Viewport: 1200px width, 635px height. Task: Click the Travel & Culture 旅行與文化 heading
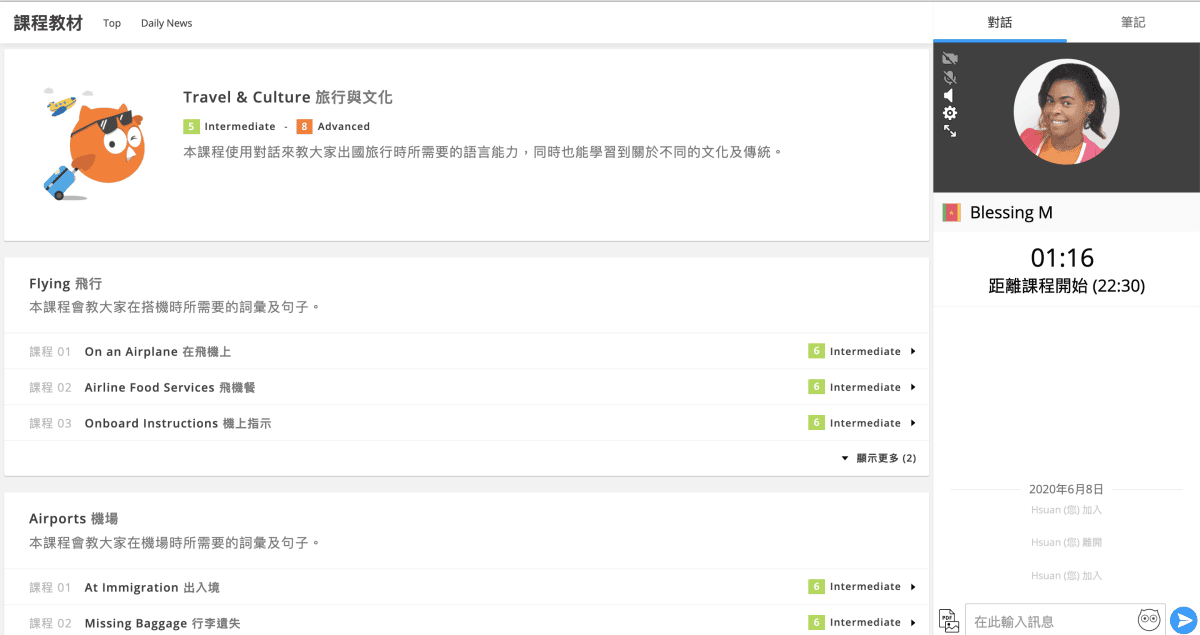[288, 97]
